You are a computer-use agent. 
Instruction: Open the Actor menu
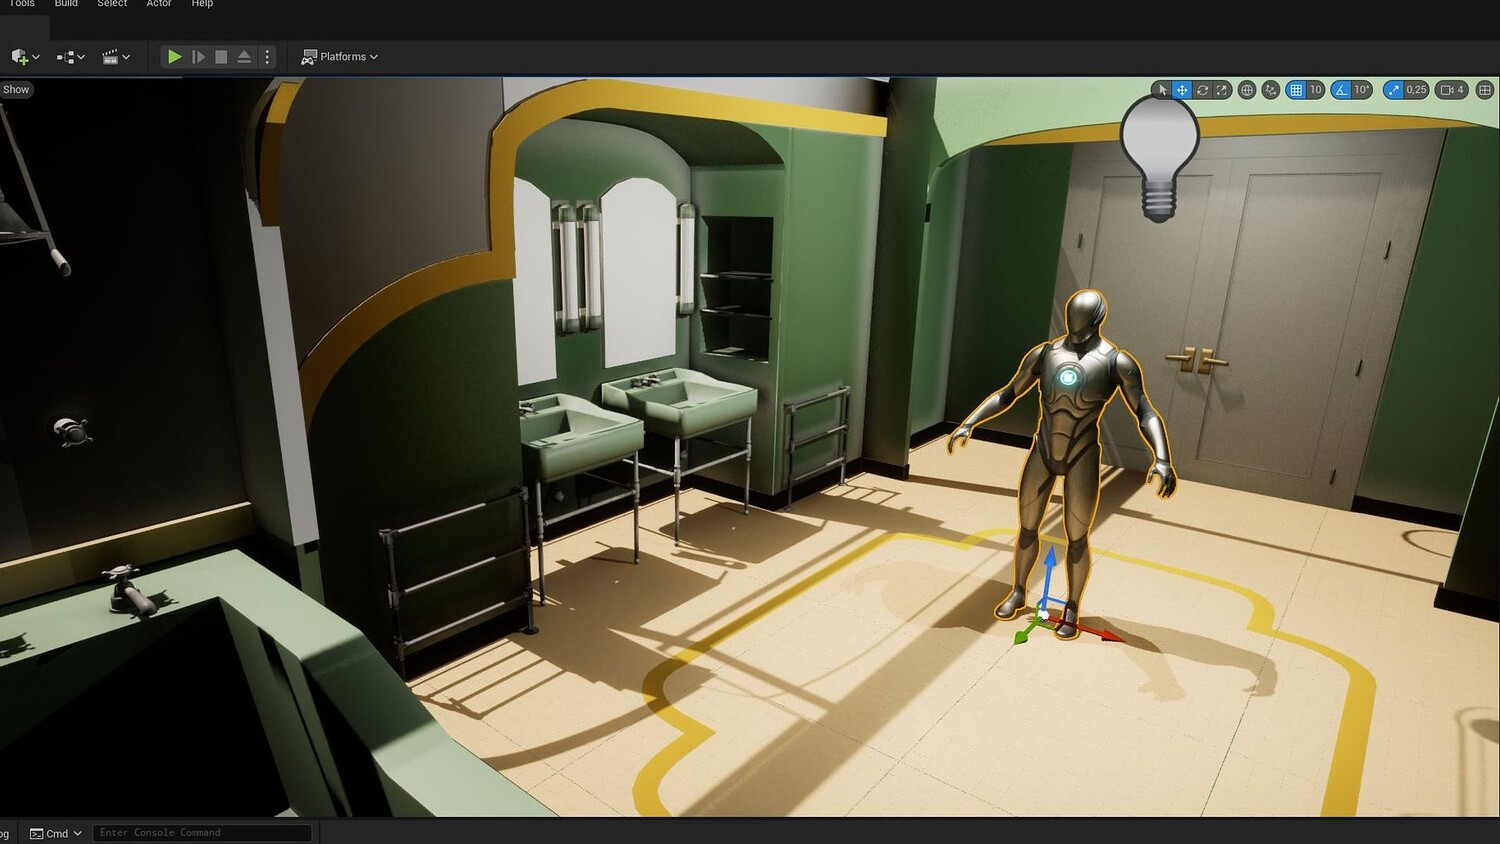point(159,4)
